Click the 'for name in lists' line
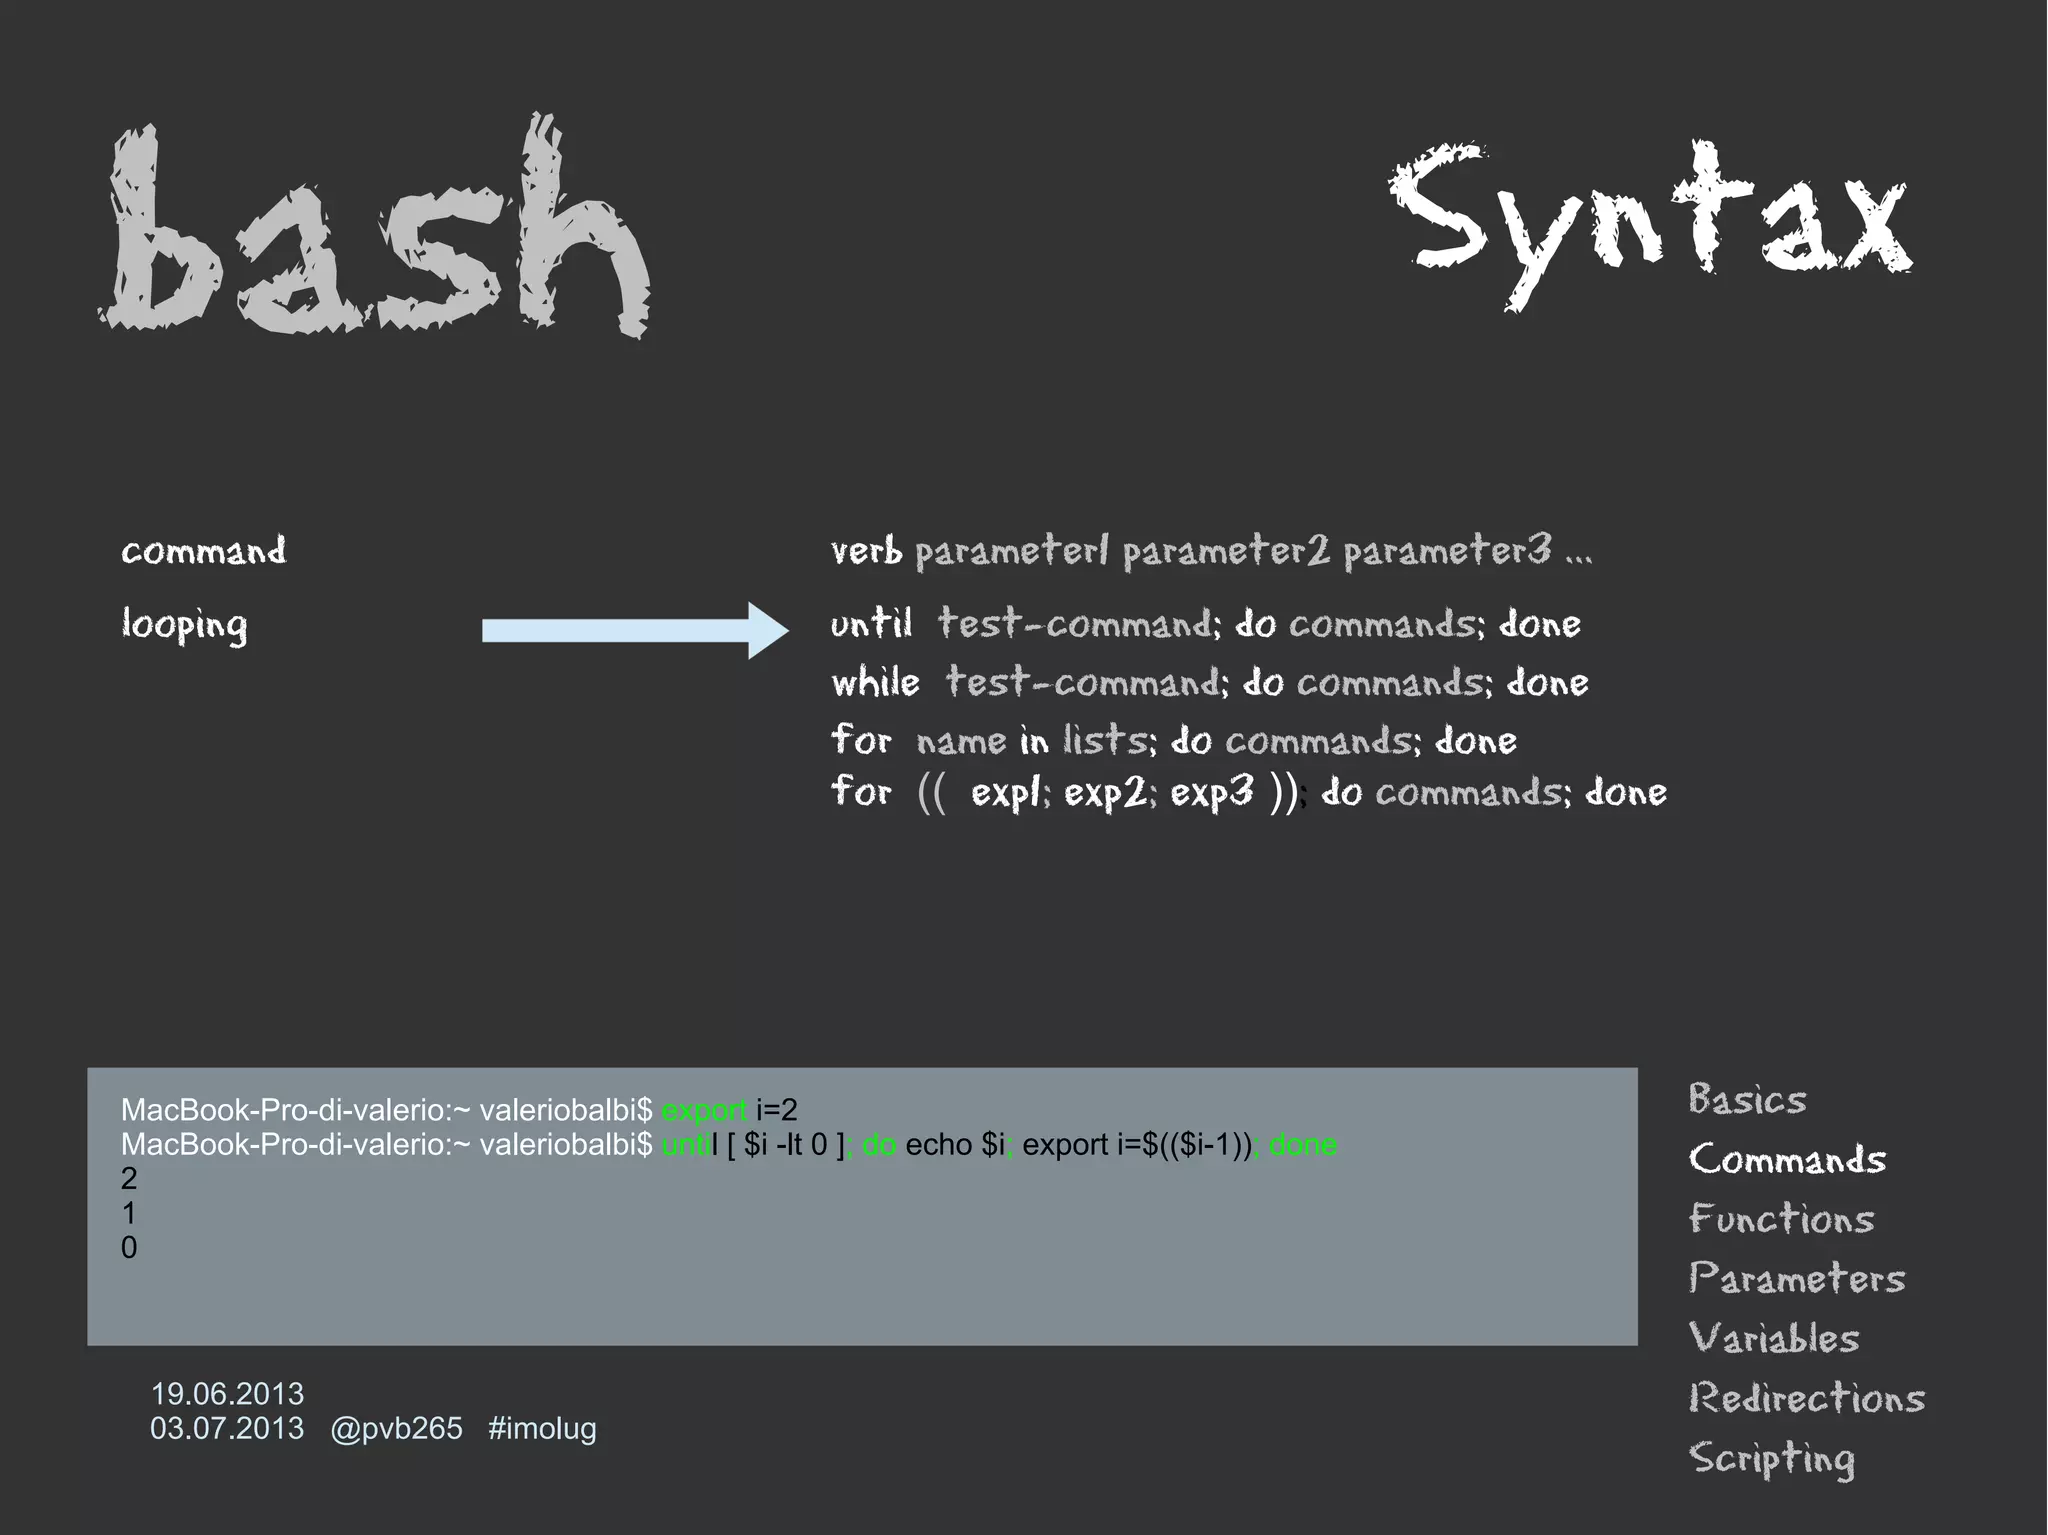This screenshot has height=1535, width=2048. 1174,740
